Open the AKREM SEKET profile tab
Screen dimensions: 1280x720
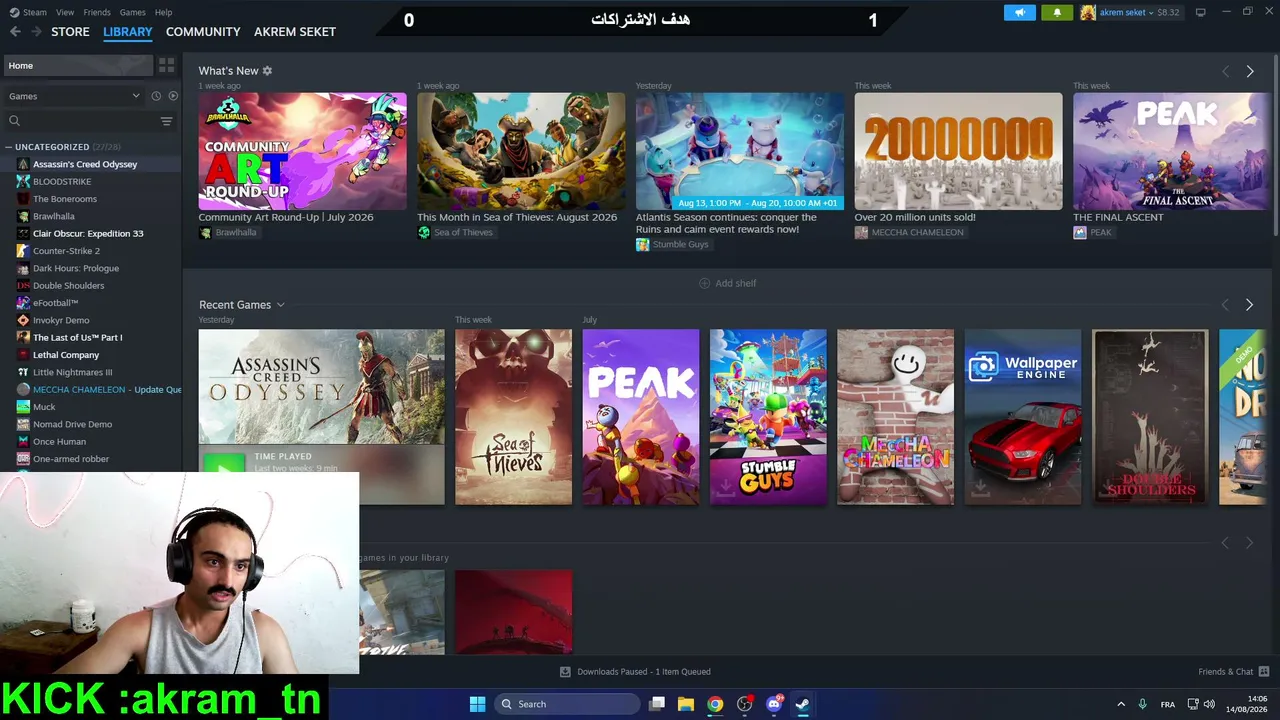[x=295, y=32]
